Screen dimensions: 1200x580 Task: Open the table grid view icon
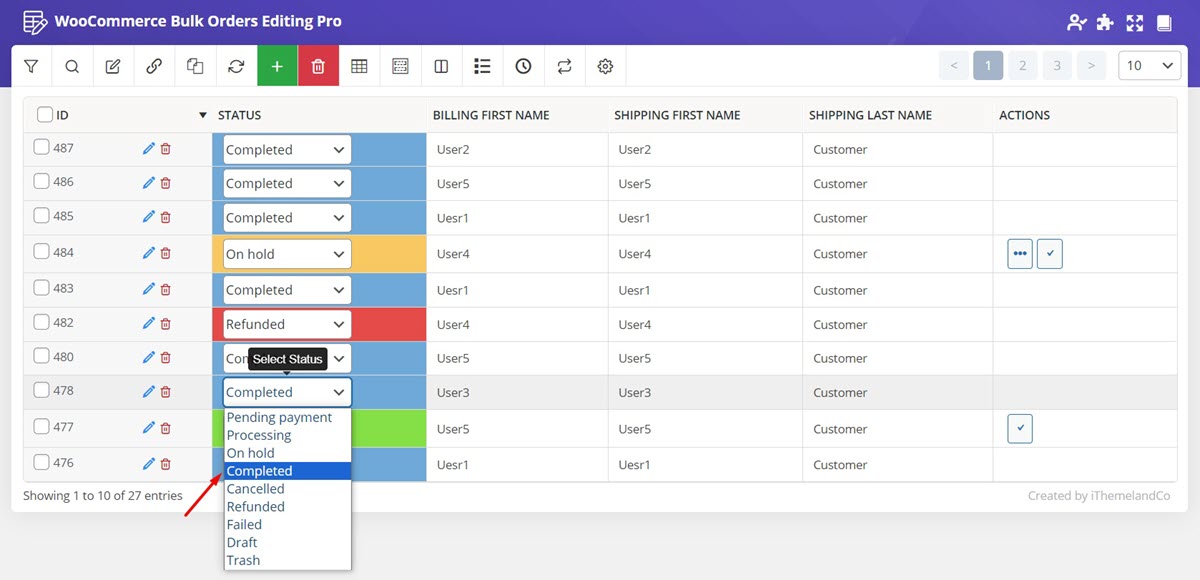coord(359,66)
